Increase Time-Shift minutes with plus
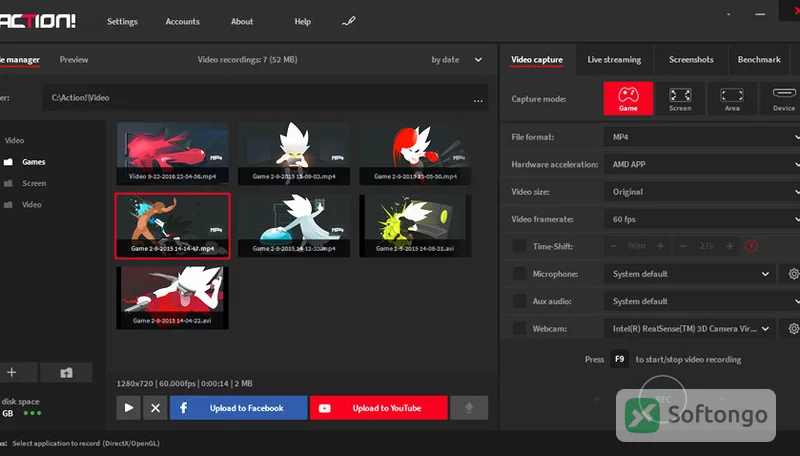Screen dimensions: 800x456 660,246
